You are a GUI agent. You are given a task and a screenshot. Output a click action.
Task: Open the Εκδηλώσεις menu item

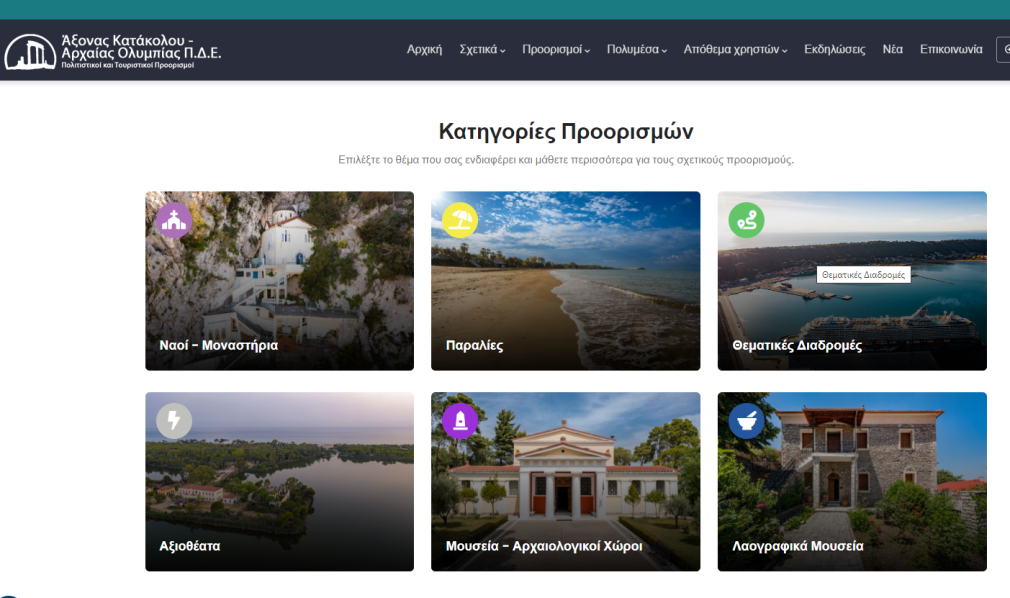[x=834, y=50]
